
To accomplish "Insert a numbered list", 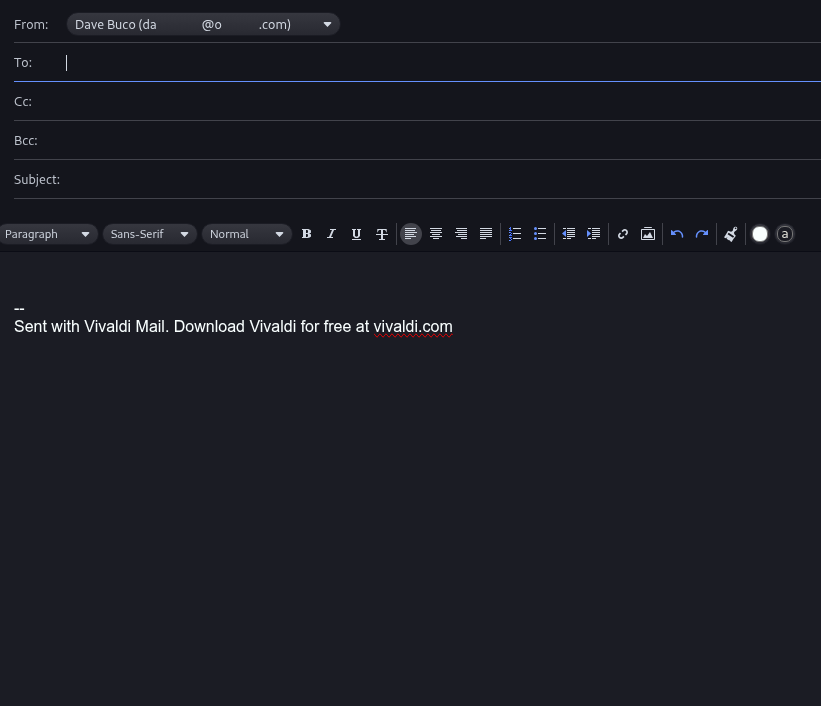I will coord(515,234).
